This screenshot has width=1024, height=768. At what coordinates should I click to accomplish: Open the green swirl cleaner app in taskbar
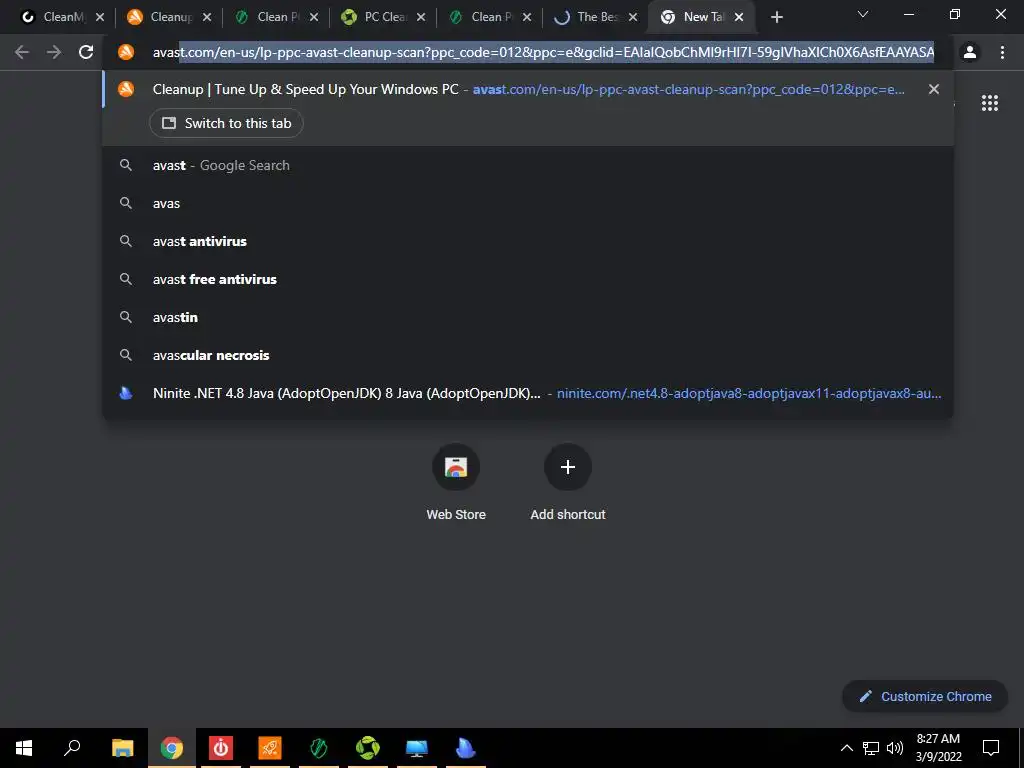coord(368,748)
